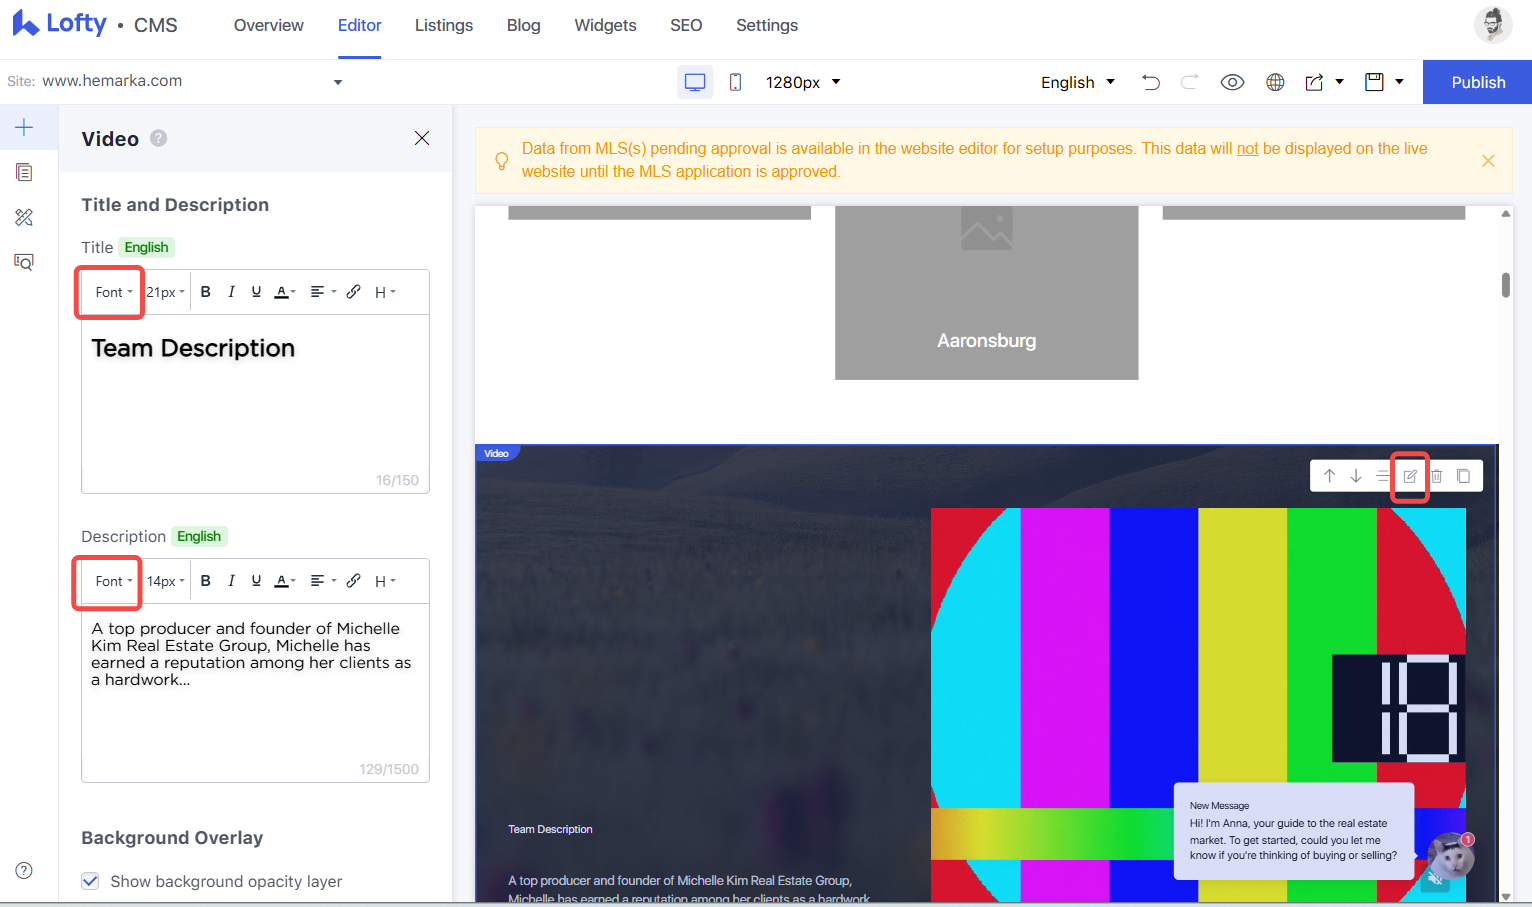Open Title Font dropdown

(x=113, y=292)
